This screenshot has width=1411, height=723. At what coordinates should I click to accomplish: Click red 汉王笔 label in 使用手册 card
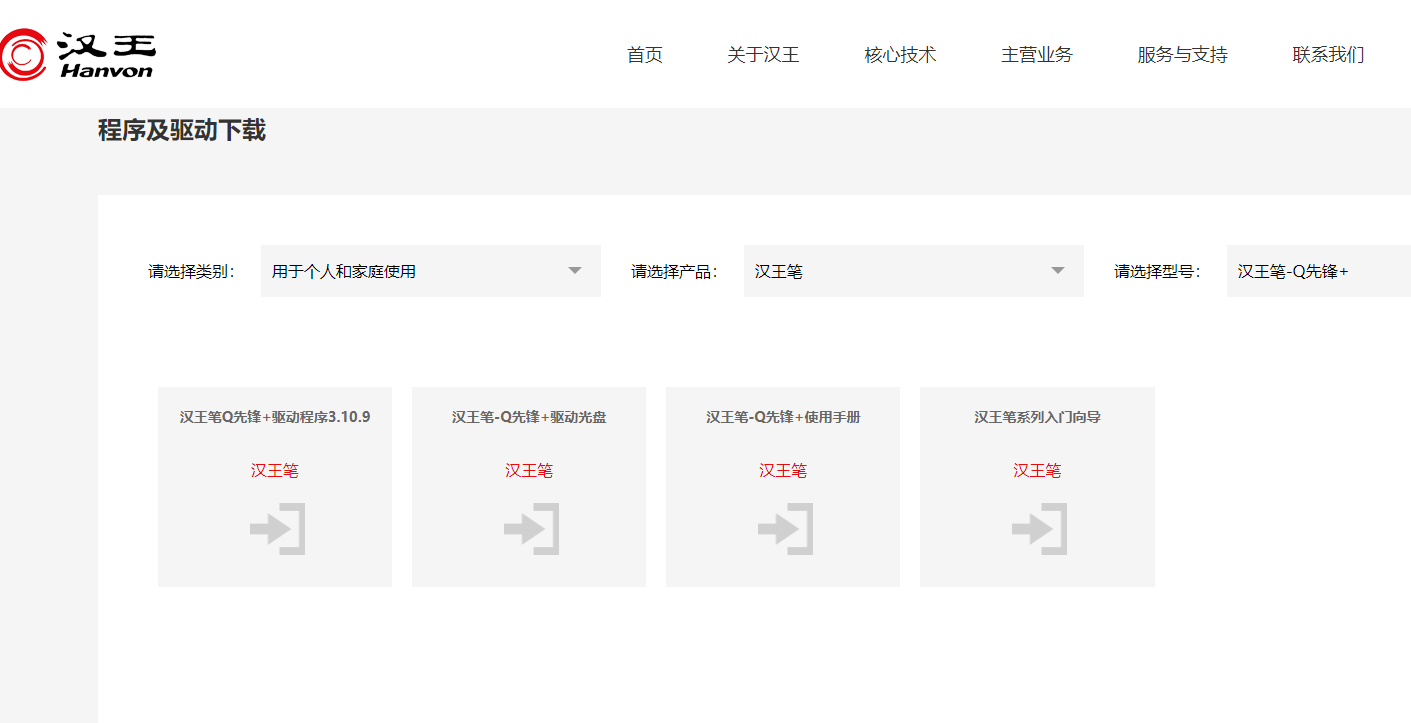click(783, 471)
